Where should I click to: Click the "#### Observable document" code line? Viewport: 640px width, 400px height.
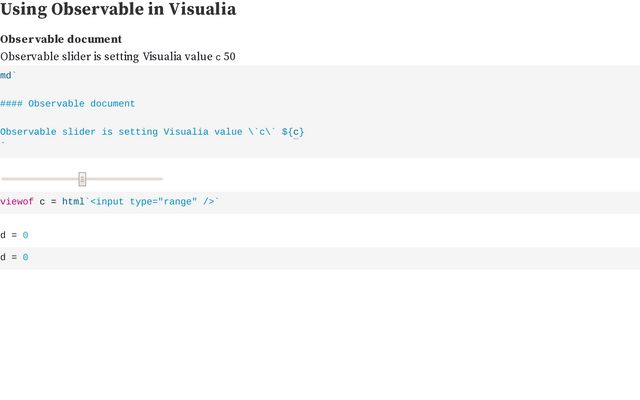pyautogui.click(x=67, y=104)
